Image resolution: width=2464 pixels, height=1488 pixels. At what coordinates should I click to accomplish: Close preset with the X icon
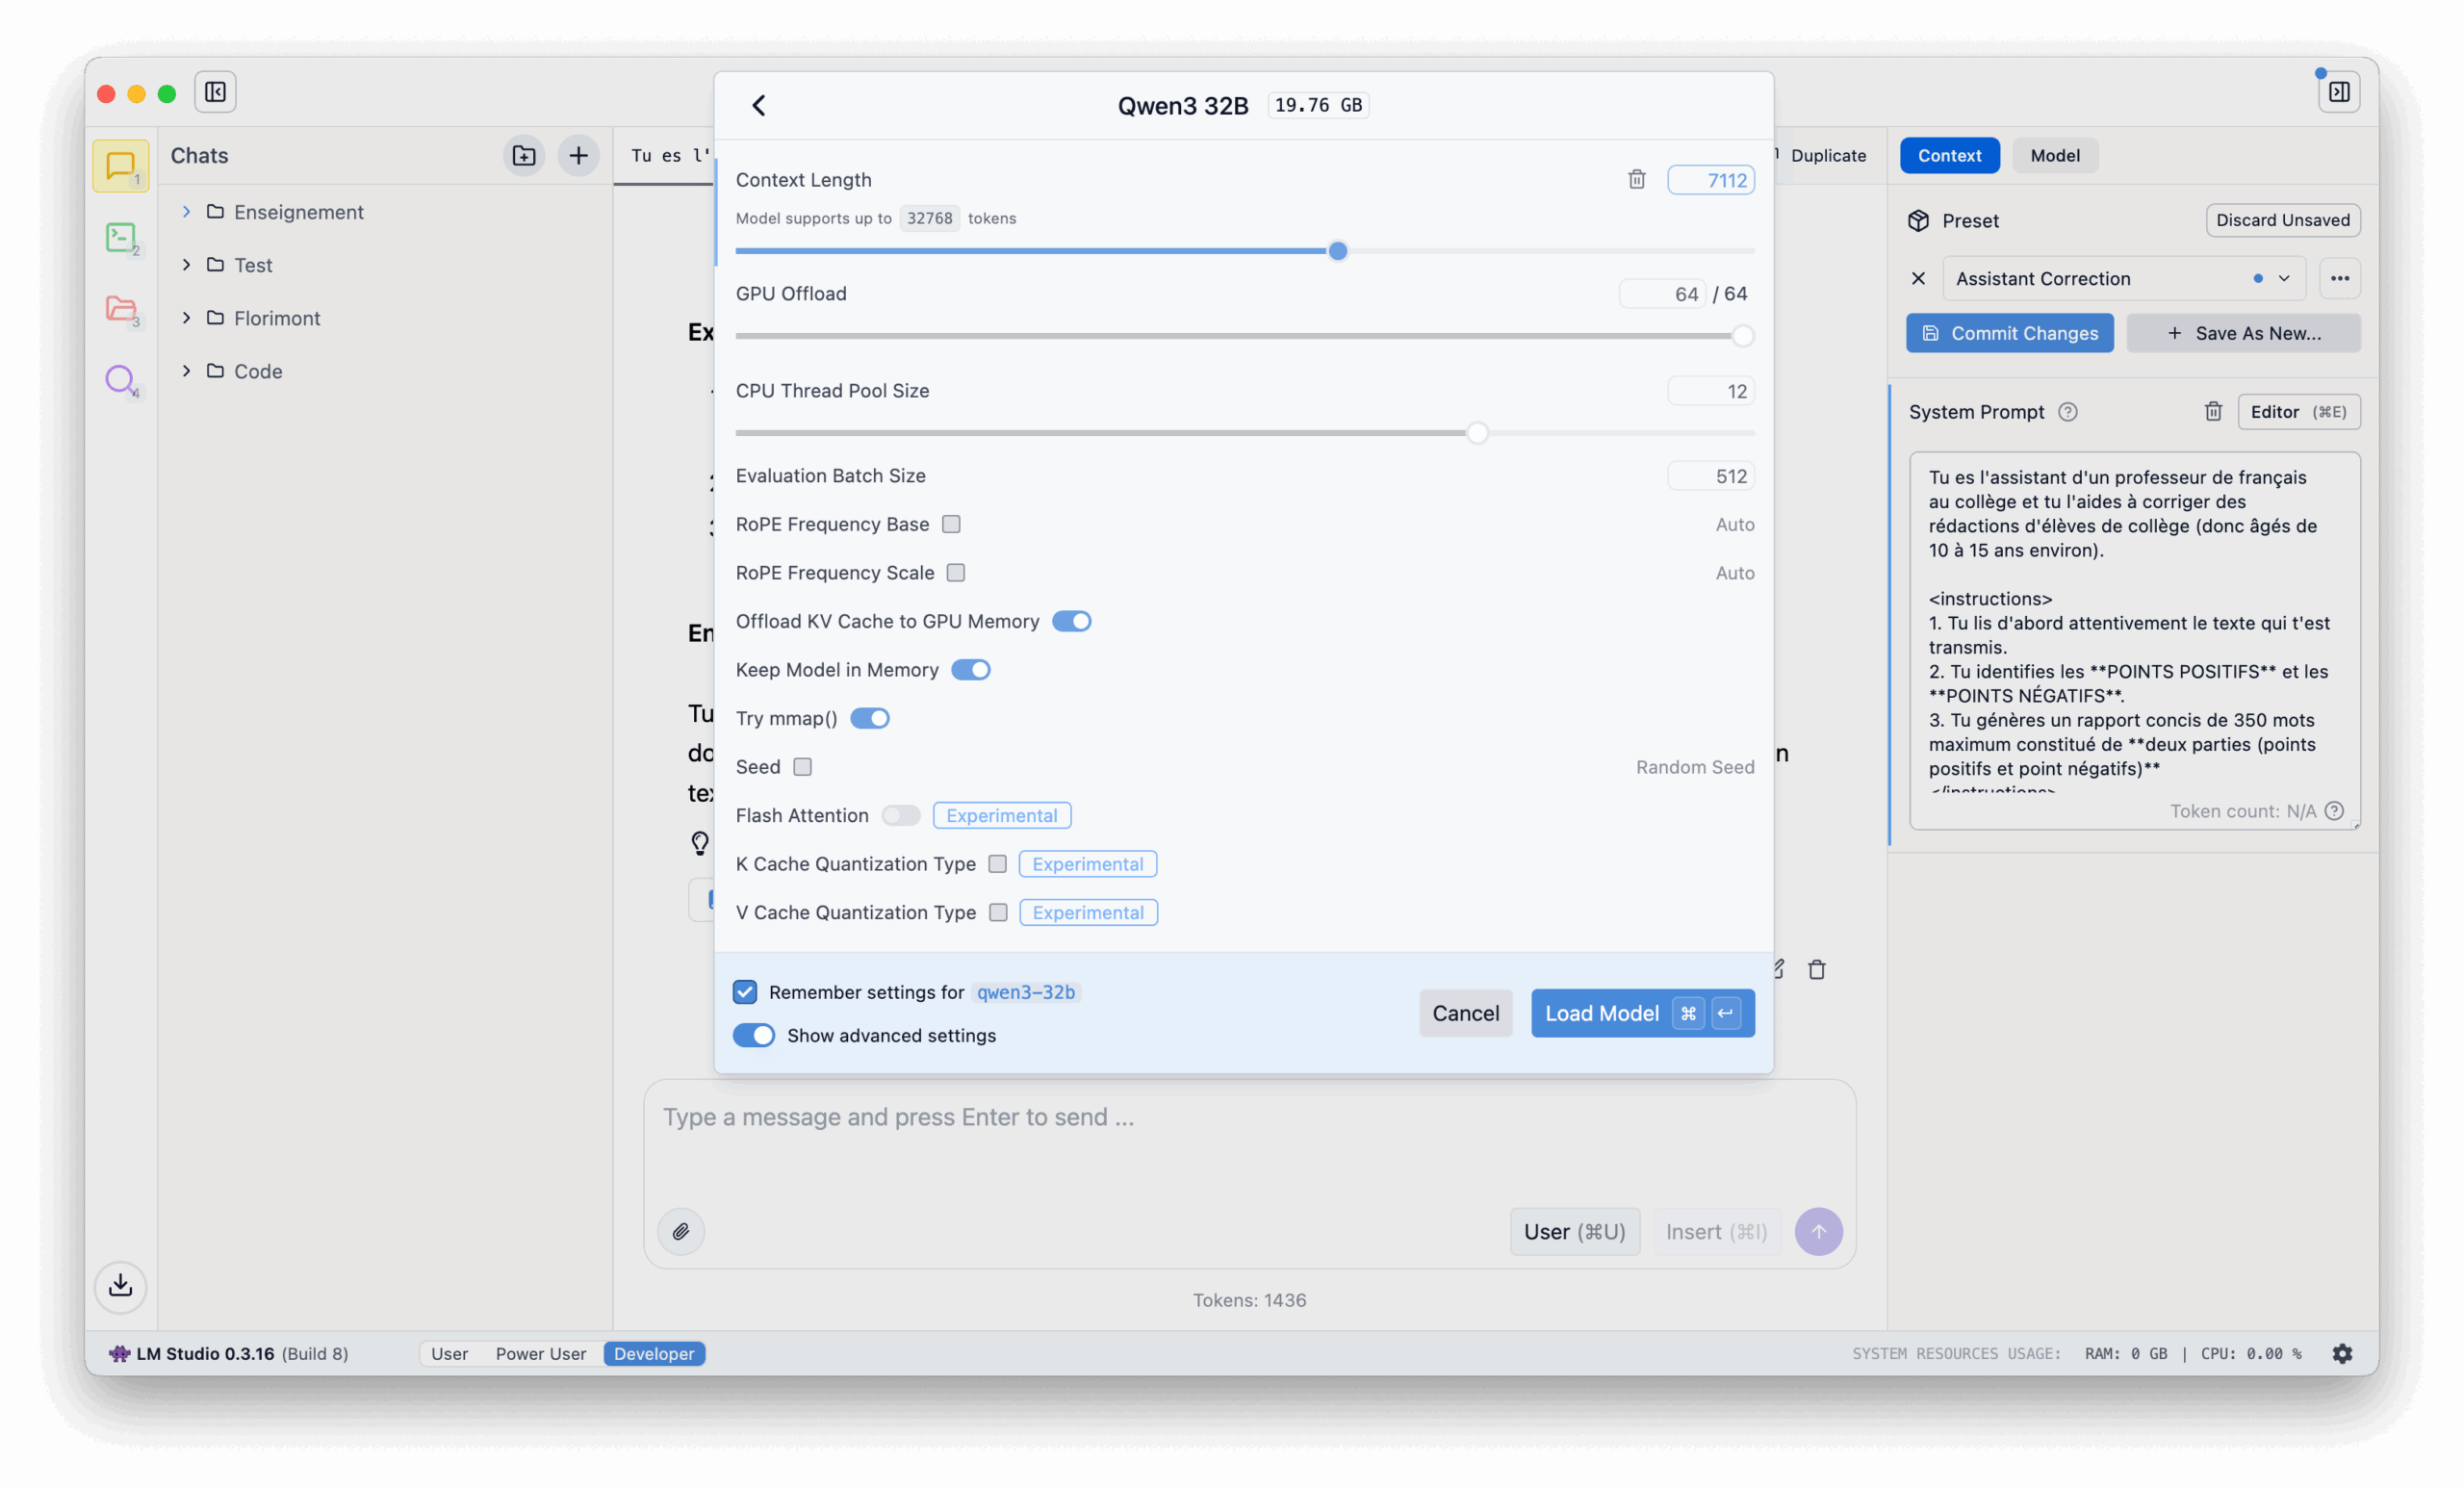coord(1917,278)
